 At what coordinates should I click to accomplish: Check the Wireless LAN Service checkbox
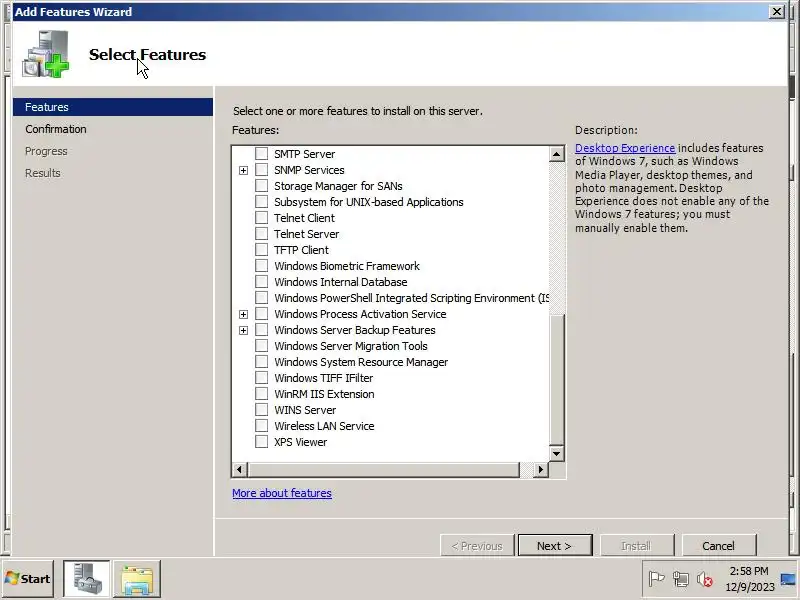261,426
